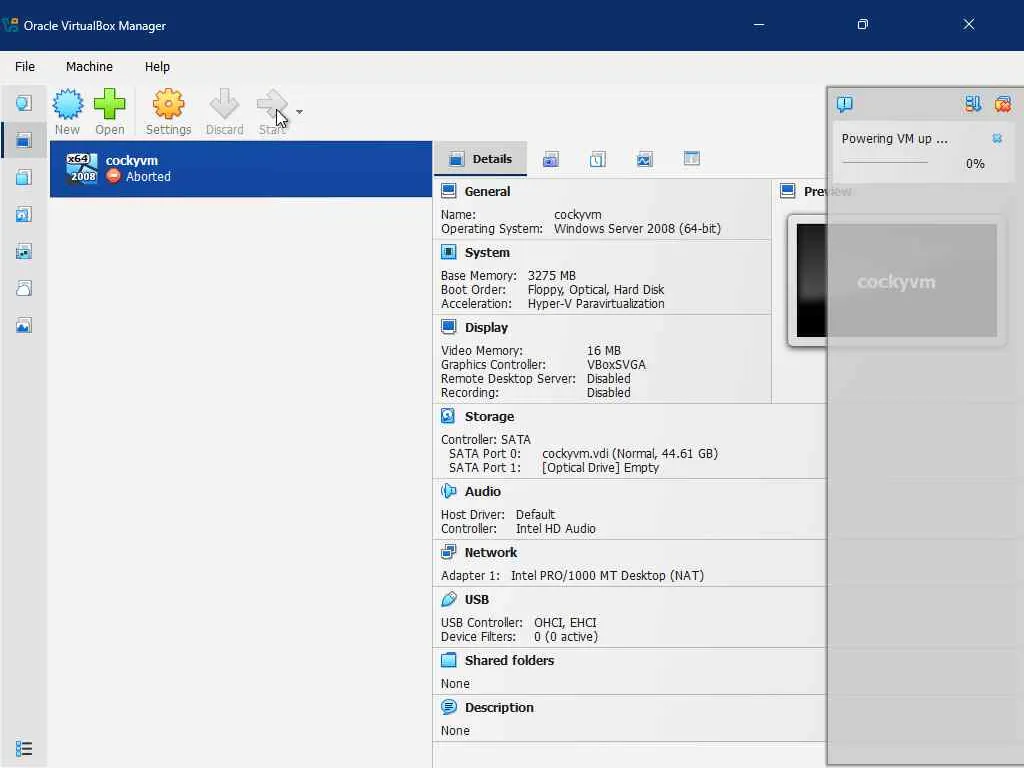The image size is (1024, 768).
Task: Click the USB section plug icon
Action: (x=449, y=599)
